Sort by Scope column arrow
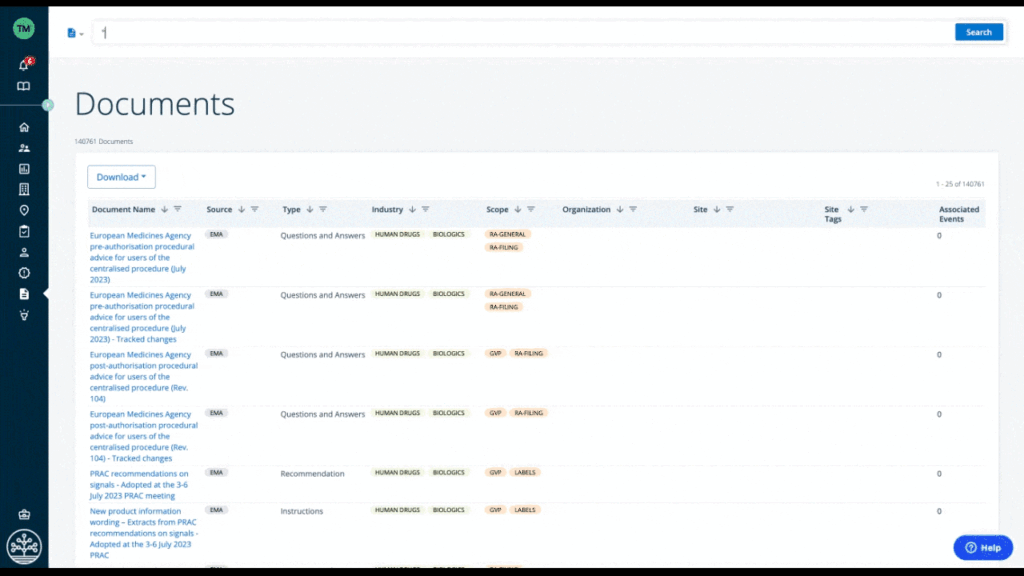 point(518,210)
